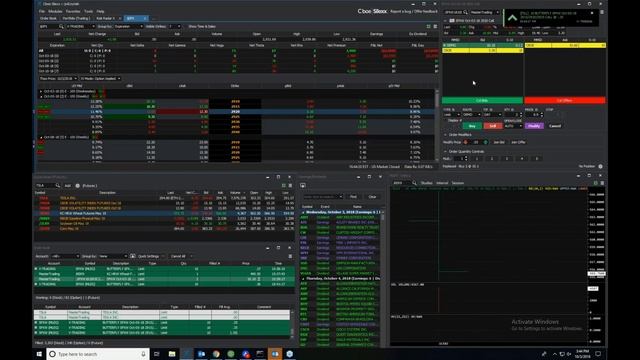
Task: Tick checkbox of last V-TRADING working order row
Action: point(36,284)
